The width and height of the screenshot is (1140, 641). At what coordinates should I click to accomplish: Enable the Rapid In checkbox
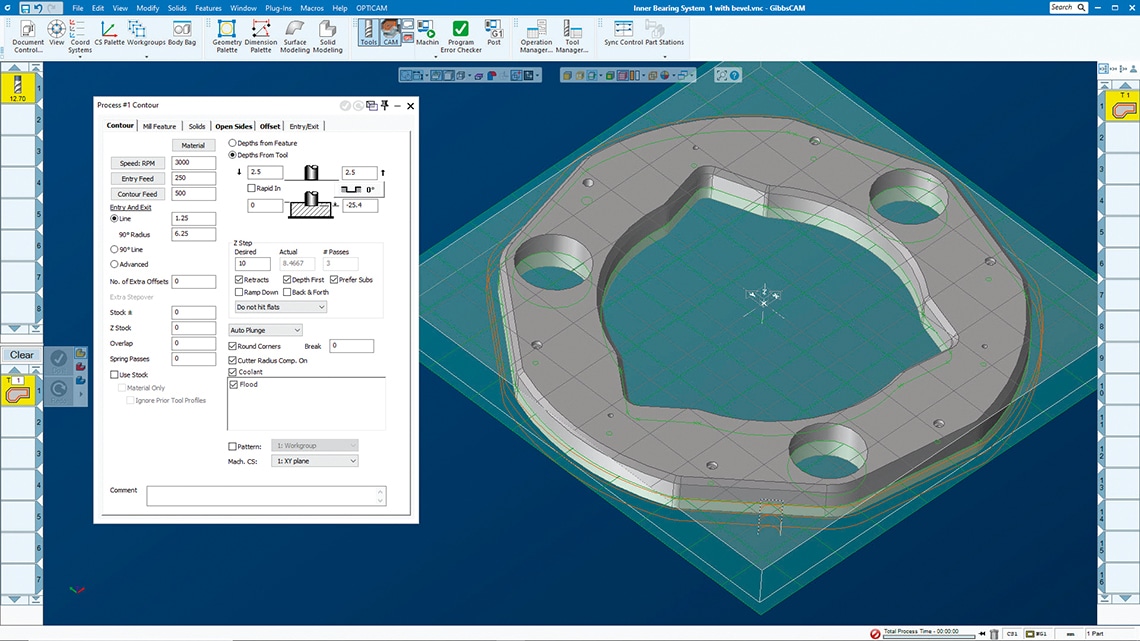pos(252,188)
